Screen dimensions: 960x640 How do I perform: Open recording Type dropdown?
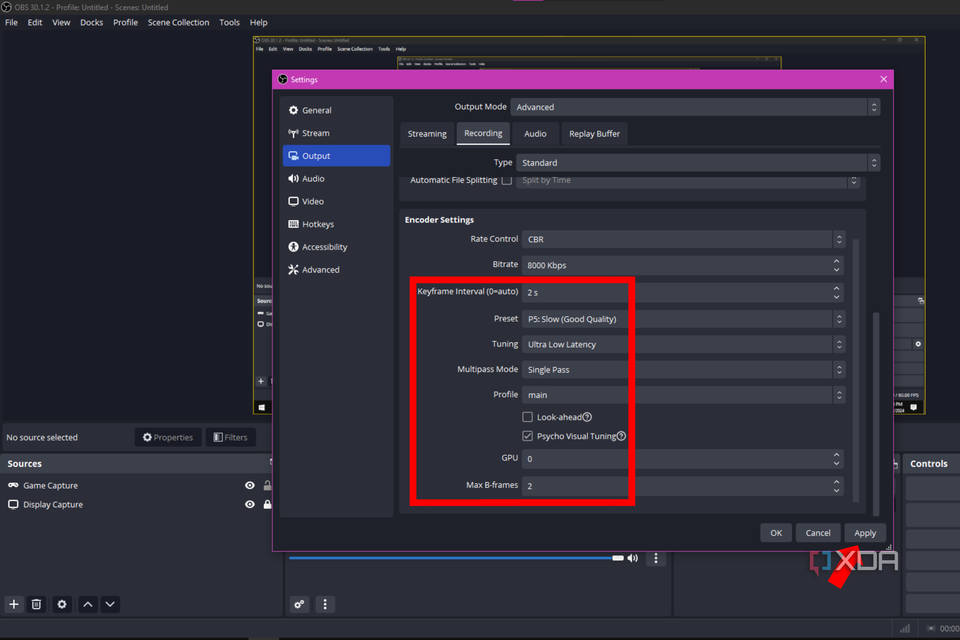(698, 162)
